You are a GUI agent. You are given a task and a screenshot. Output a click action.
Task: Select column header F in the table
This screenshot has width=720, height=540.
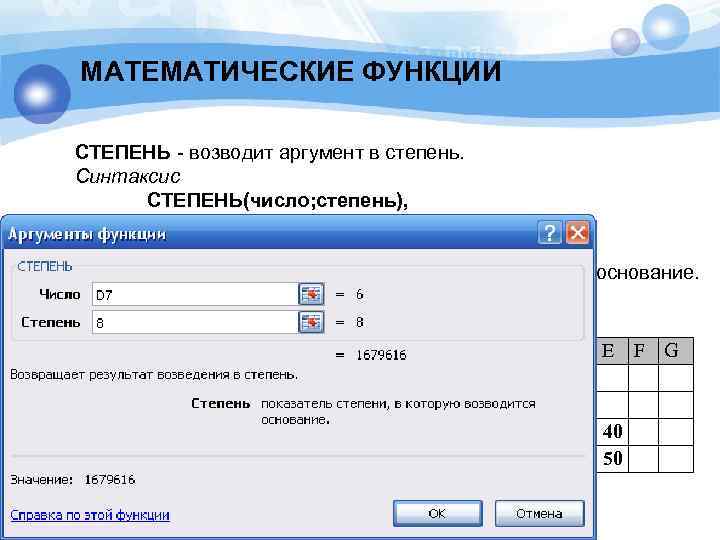(643, 351)
